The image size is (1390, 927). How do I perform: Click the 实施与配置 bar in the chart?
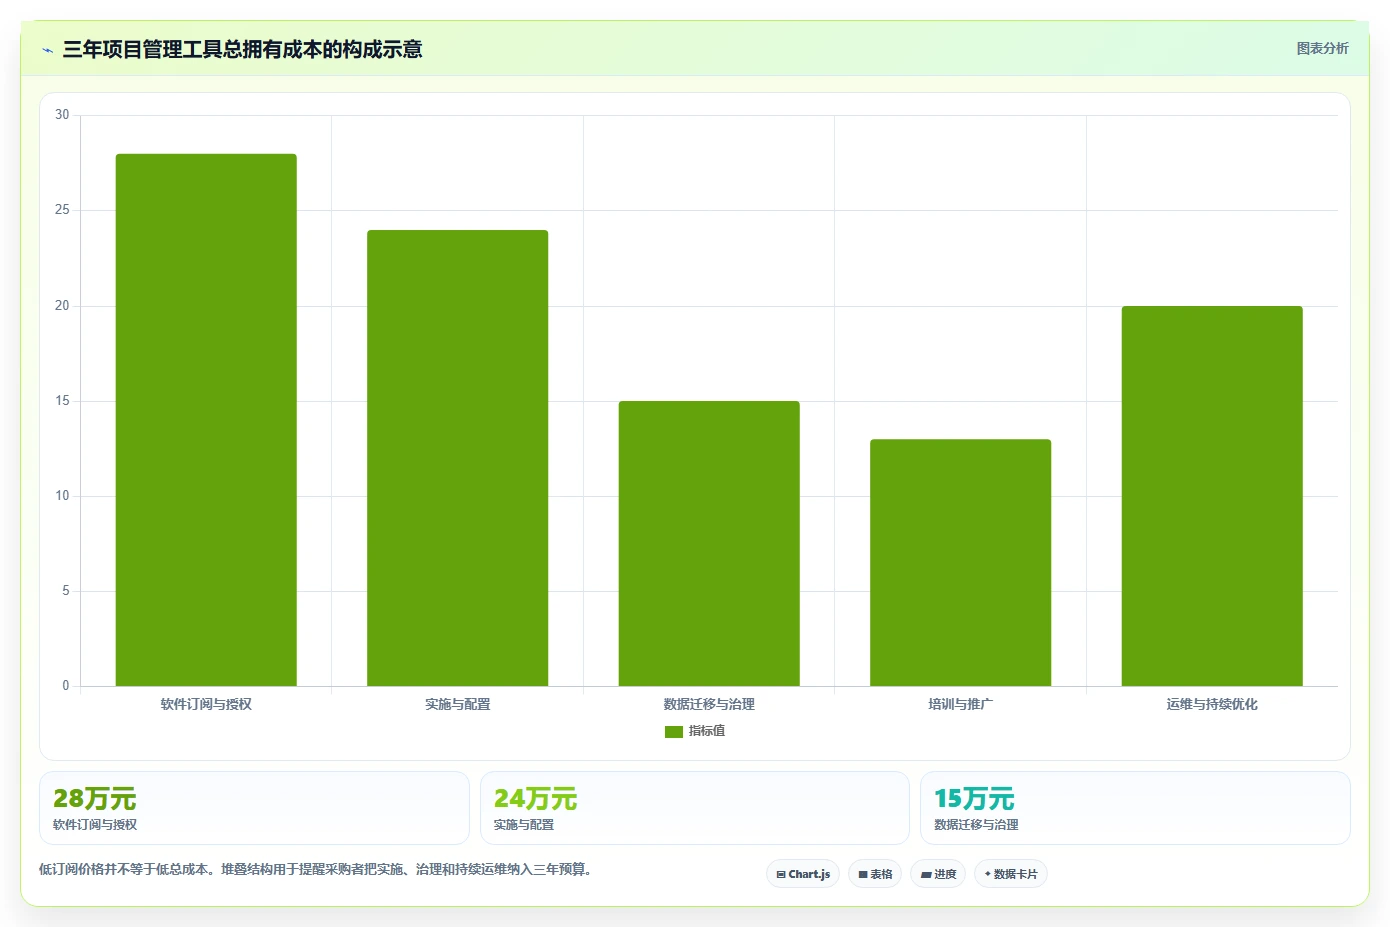point(457,458)
